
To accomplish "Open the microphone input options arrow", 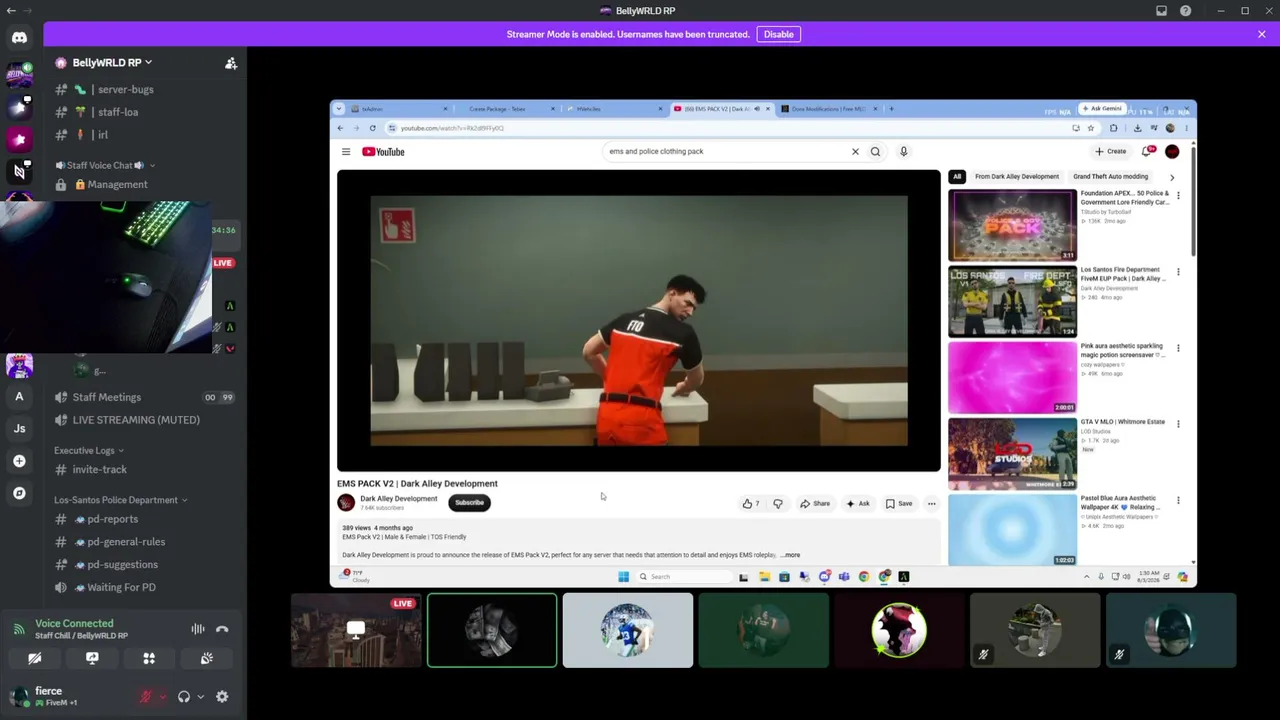I will 162,697.
